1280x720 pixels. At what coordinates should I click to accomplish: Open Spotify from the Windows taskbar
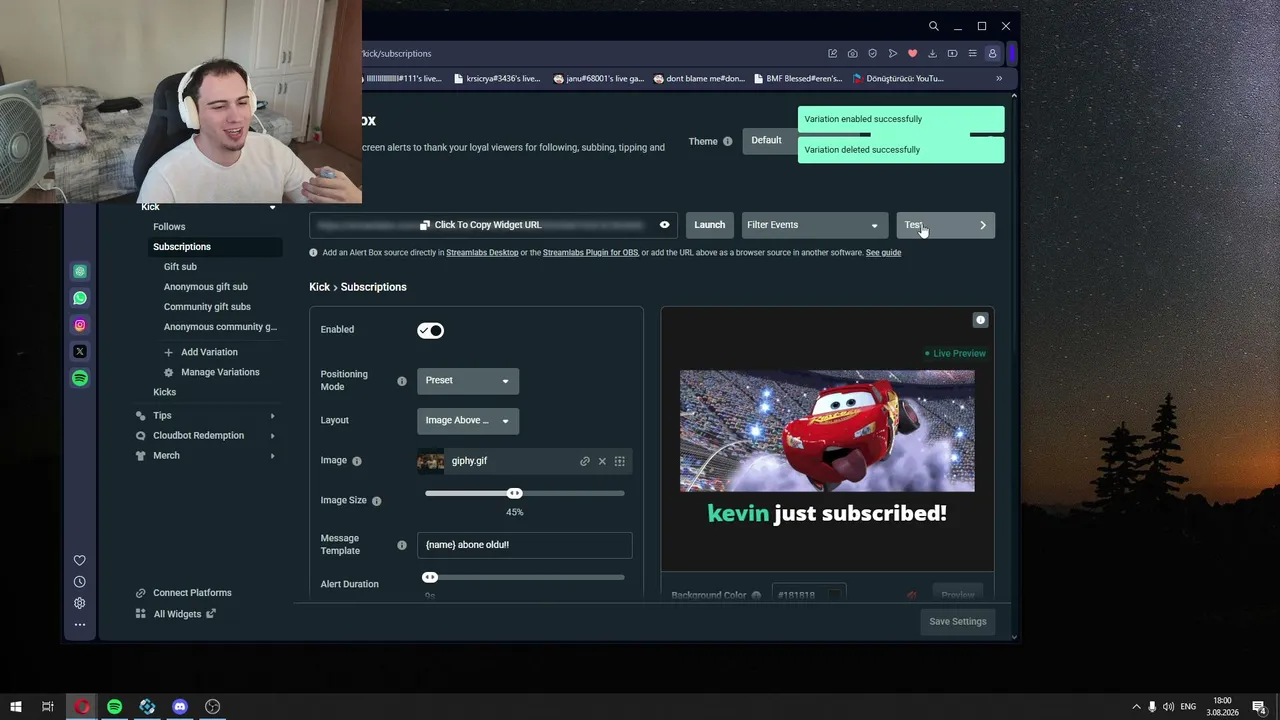point(114,707)
